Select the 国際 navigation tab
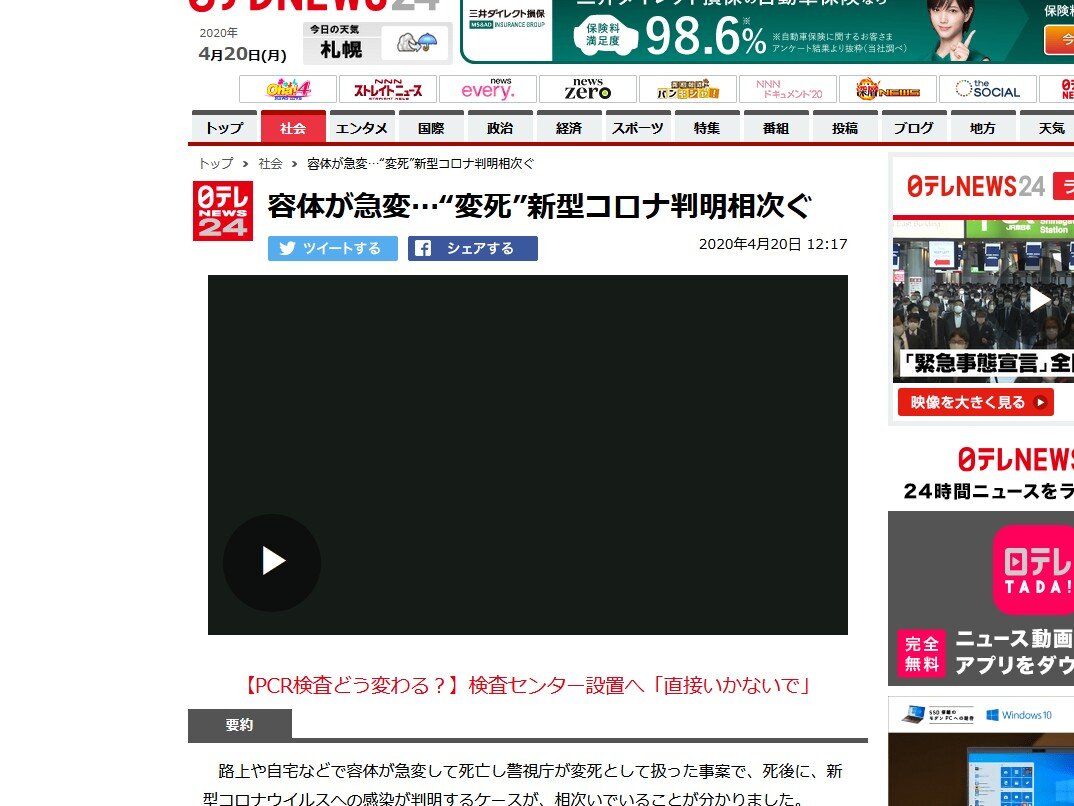1074x806 pixels. click(x=431, y=127)
